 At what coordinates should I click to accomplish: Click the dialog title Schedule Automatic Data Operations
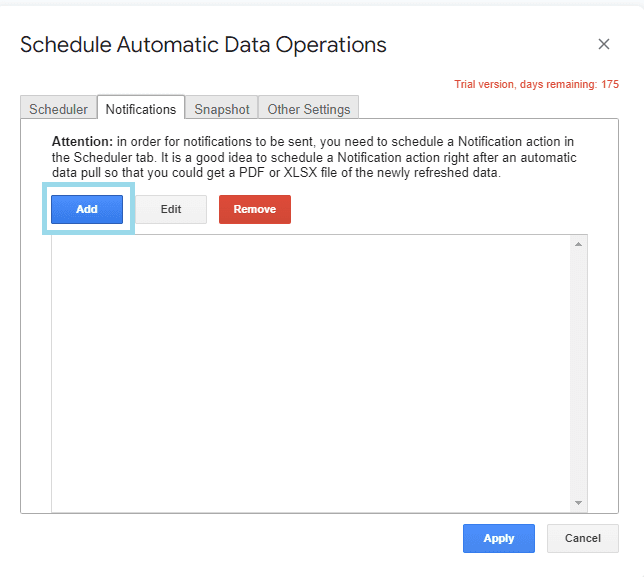(203, 45)
